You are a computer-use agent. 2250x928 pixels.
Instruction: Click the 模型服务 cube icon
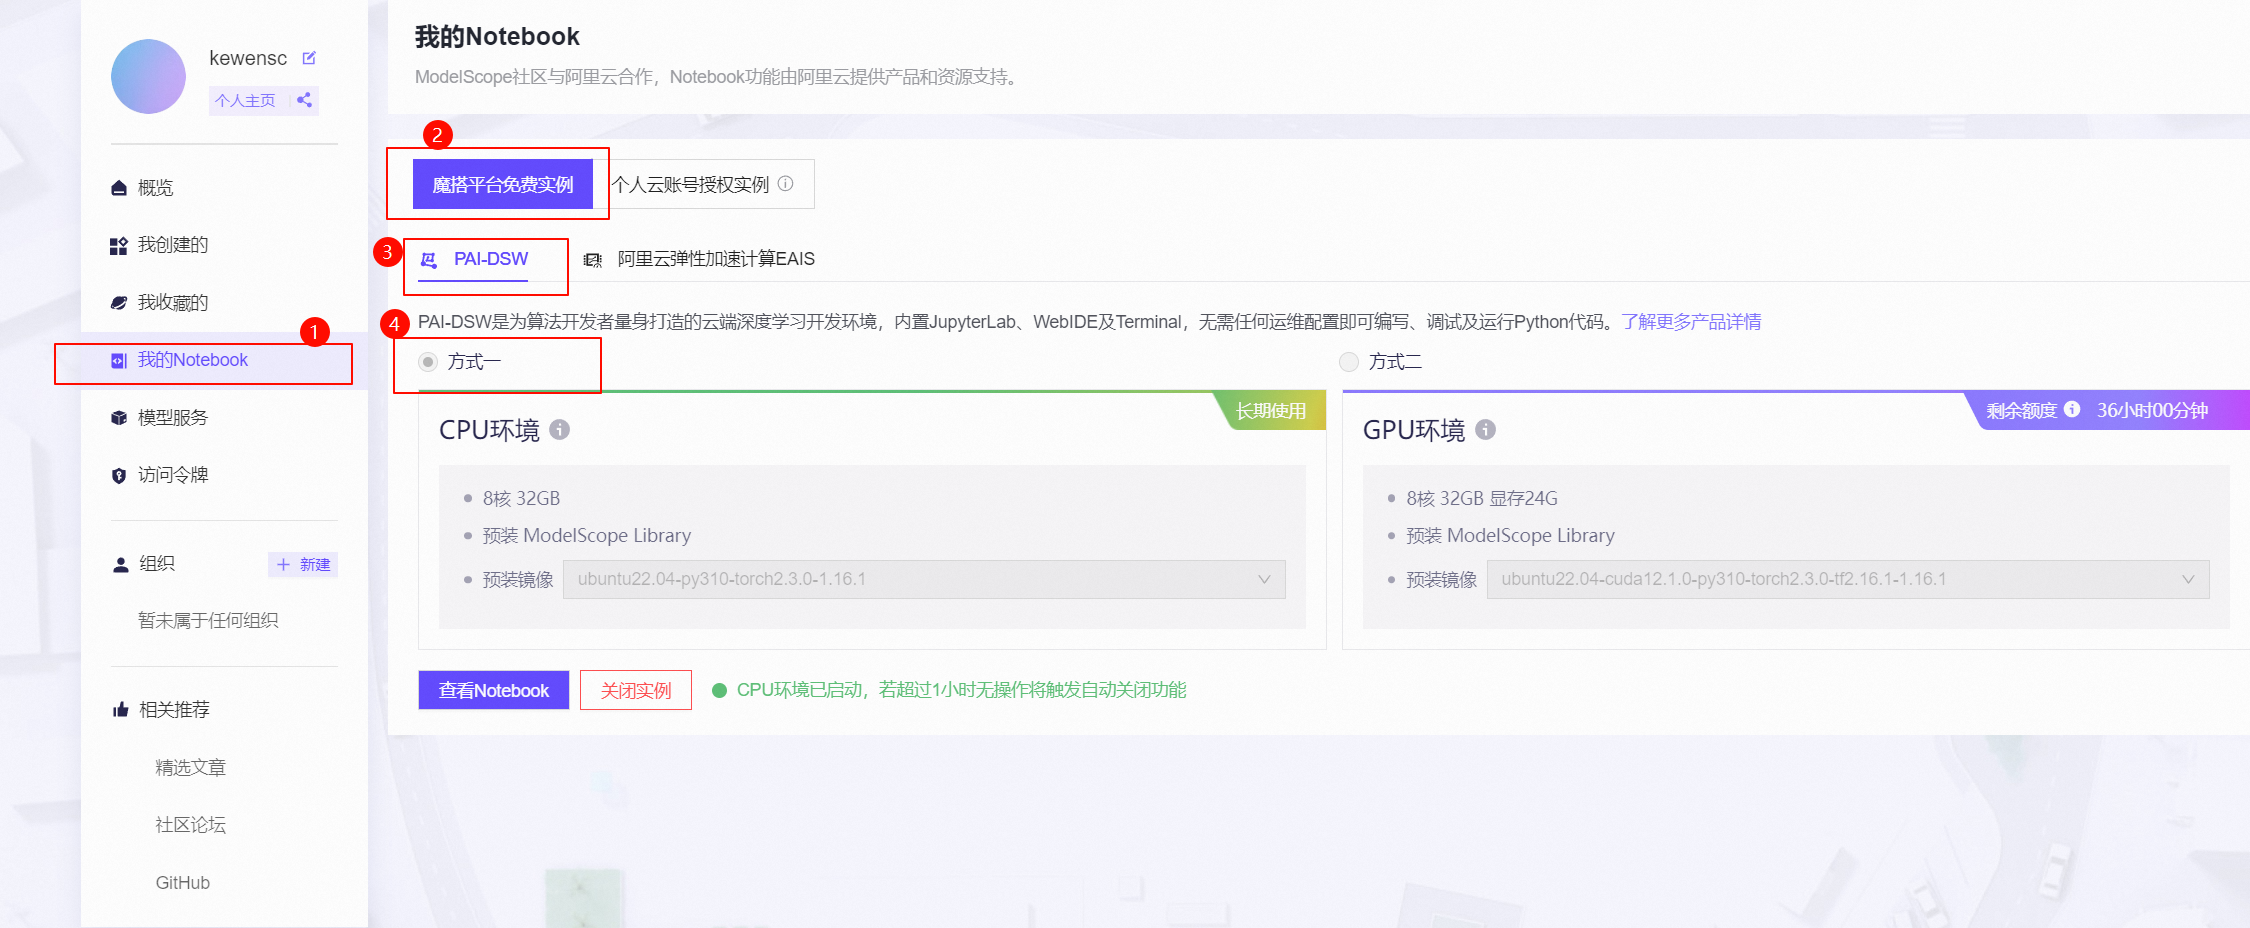(119, 418)
